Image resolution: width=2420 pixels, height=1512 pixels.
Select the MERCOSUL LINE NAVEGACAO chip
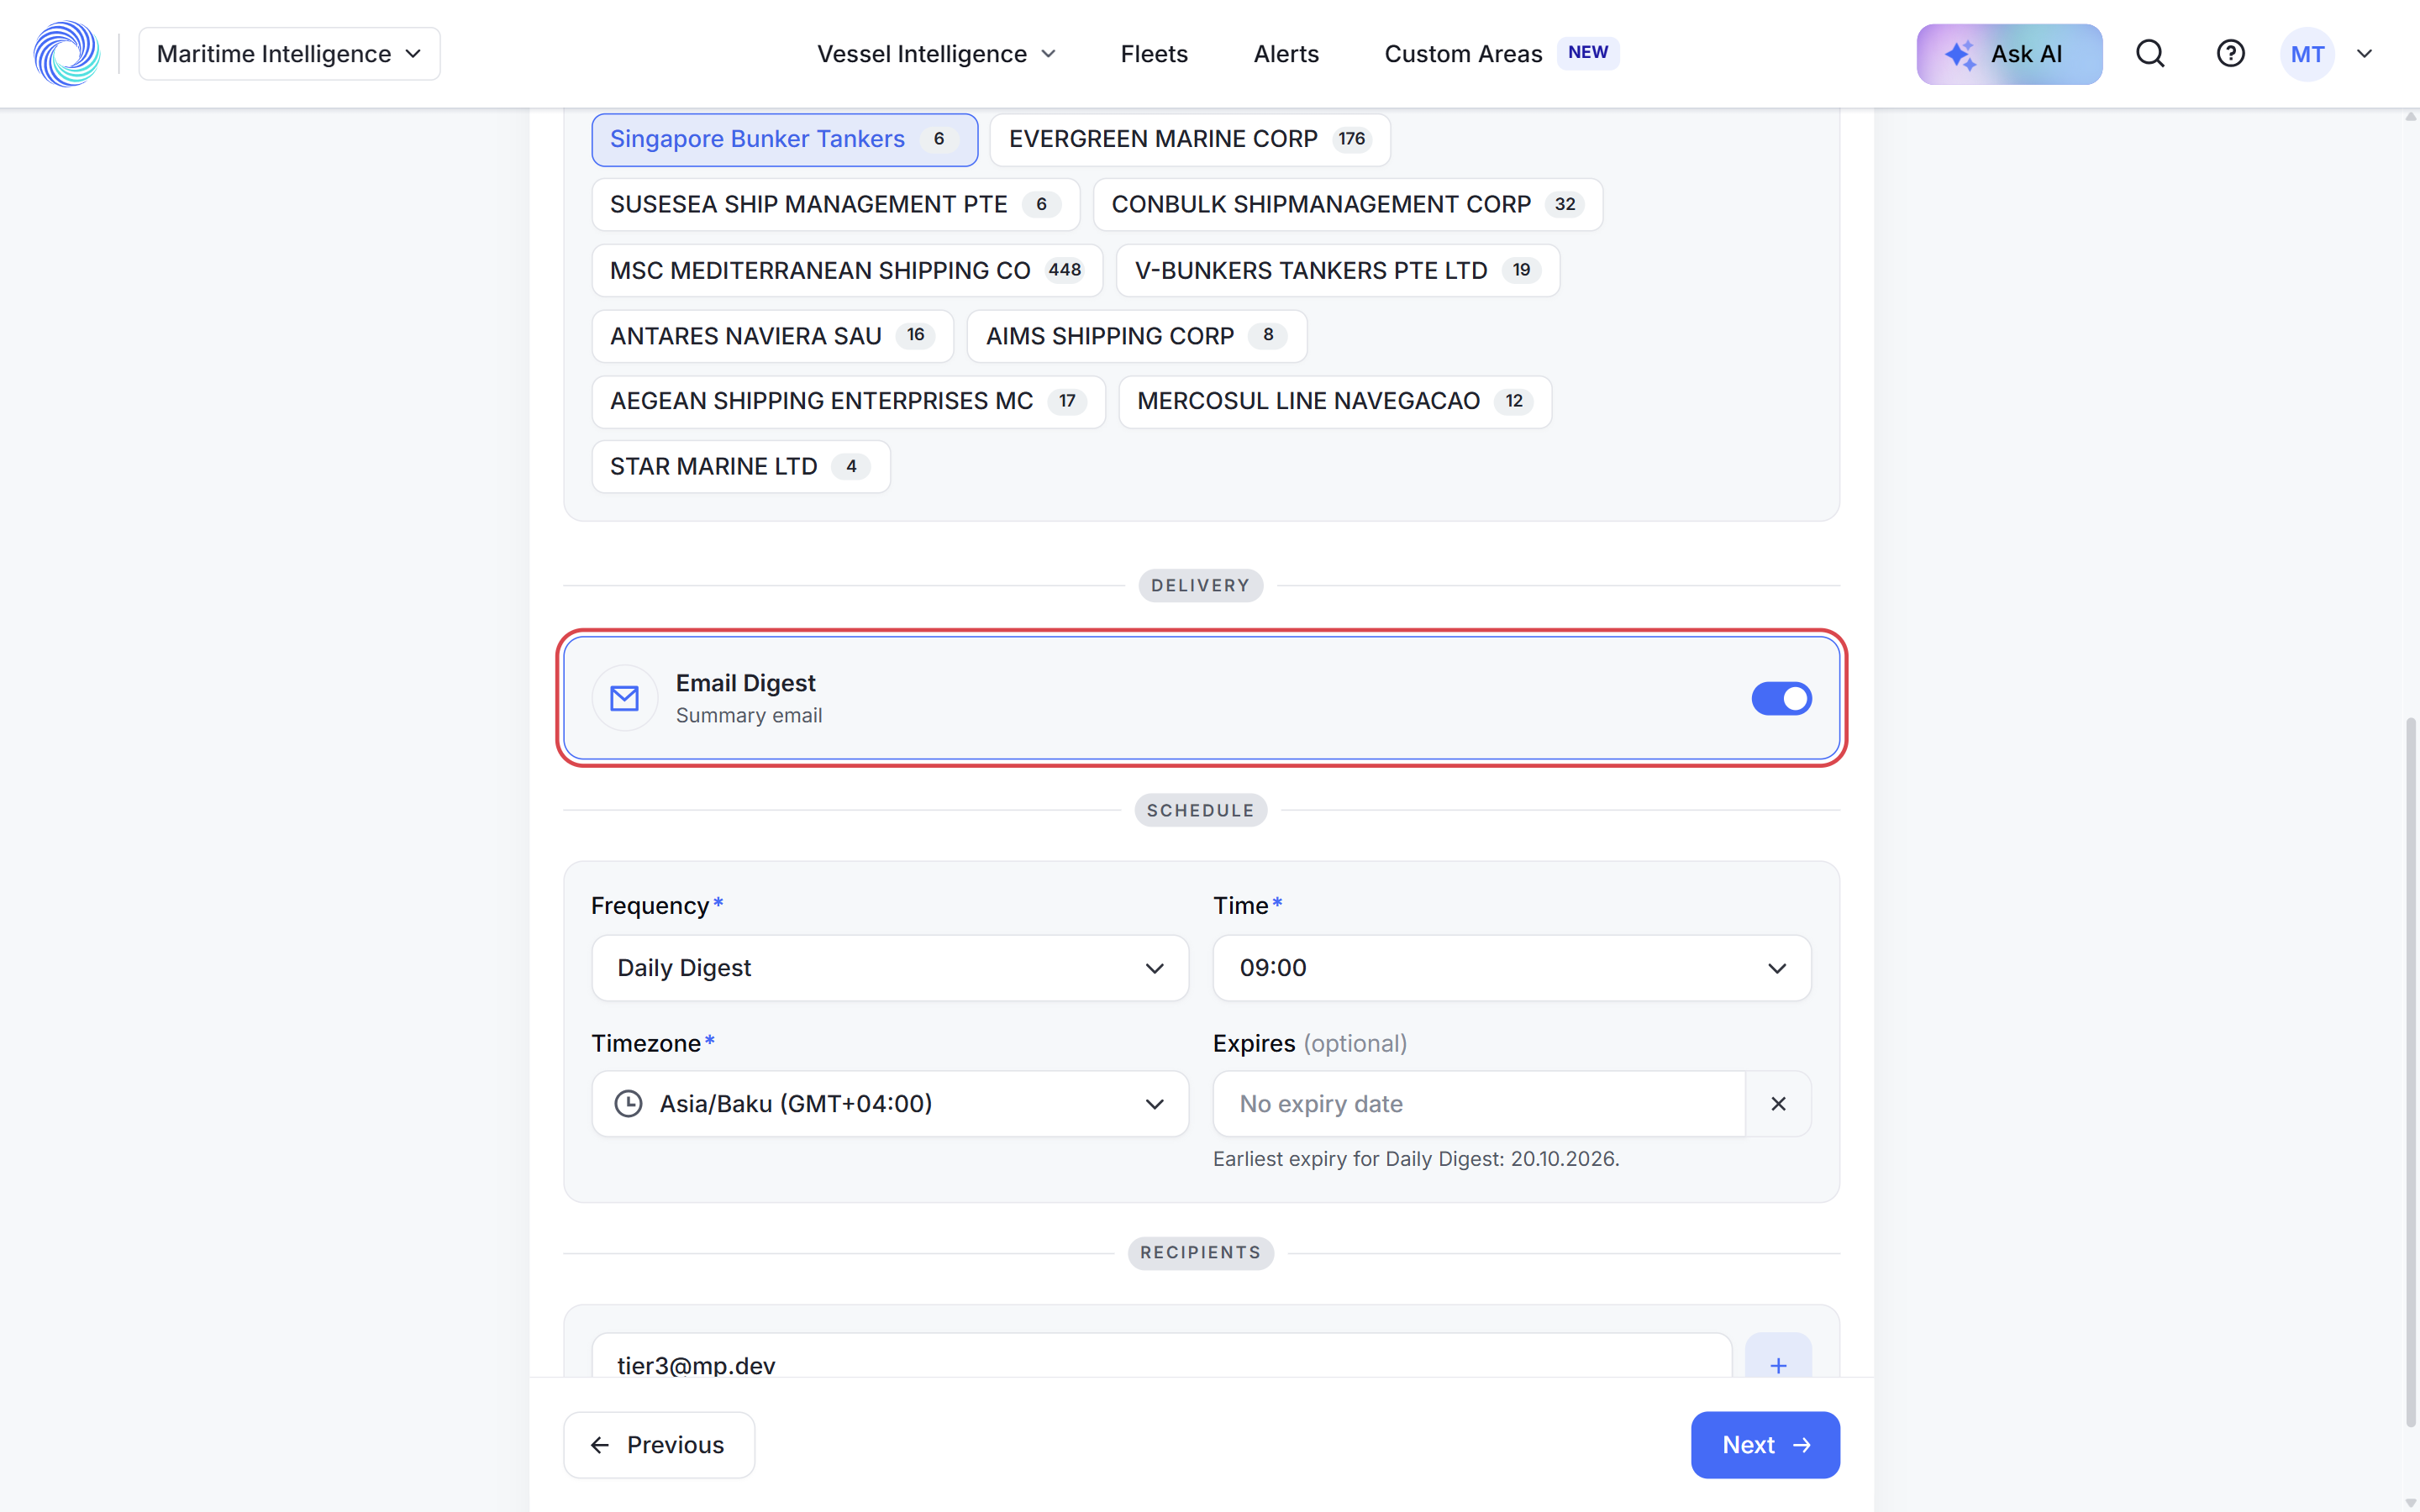1334,401
